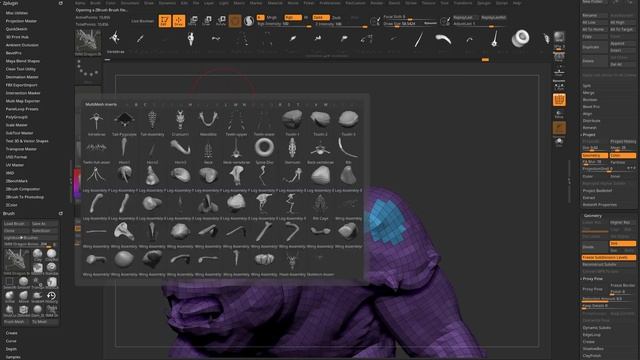Pick the Spine Disc torus mesh
This screenshot has width=640, height=360.
pos(264,151)
